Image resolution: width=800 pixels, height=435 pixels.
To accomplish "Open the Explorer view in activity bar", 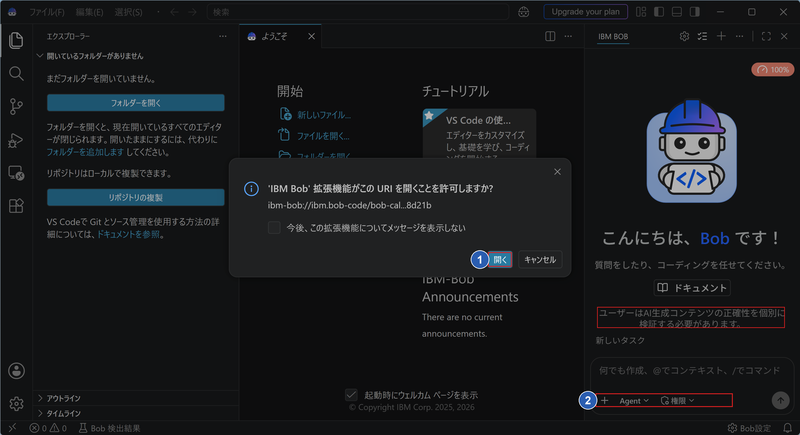I will click(16, 40).
